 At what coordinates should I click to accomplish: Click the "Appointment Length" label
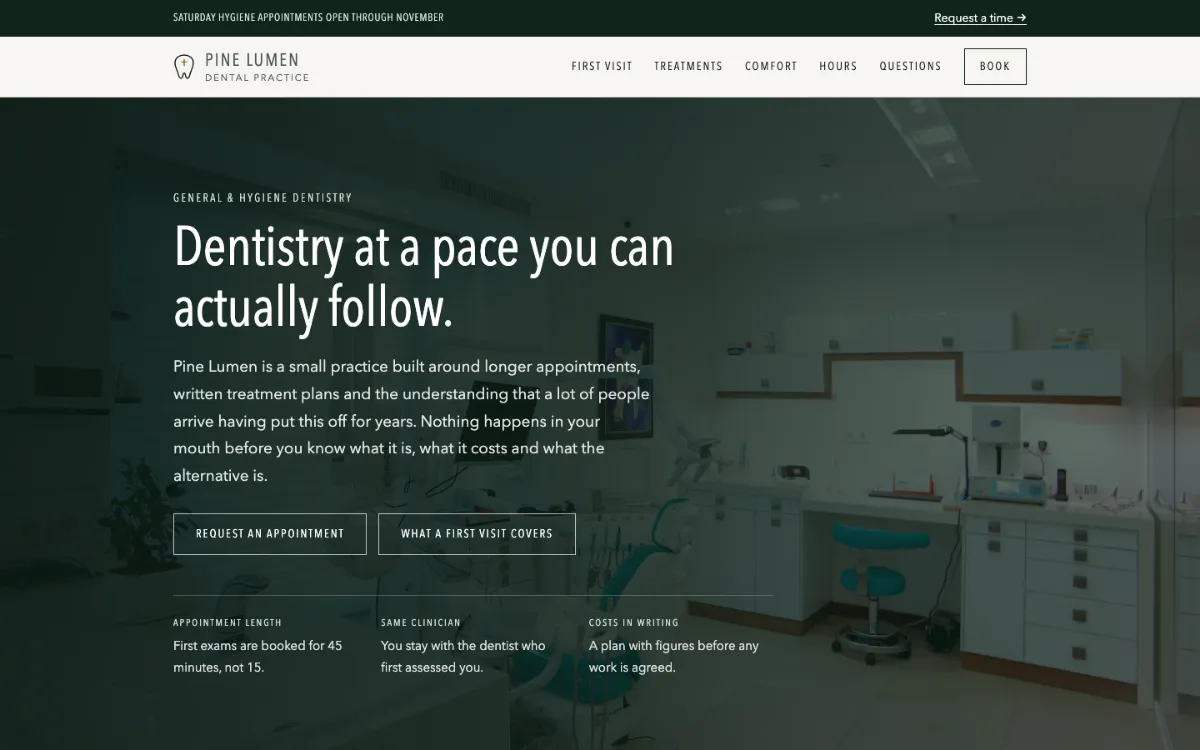point(227,623)
